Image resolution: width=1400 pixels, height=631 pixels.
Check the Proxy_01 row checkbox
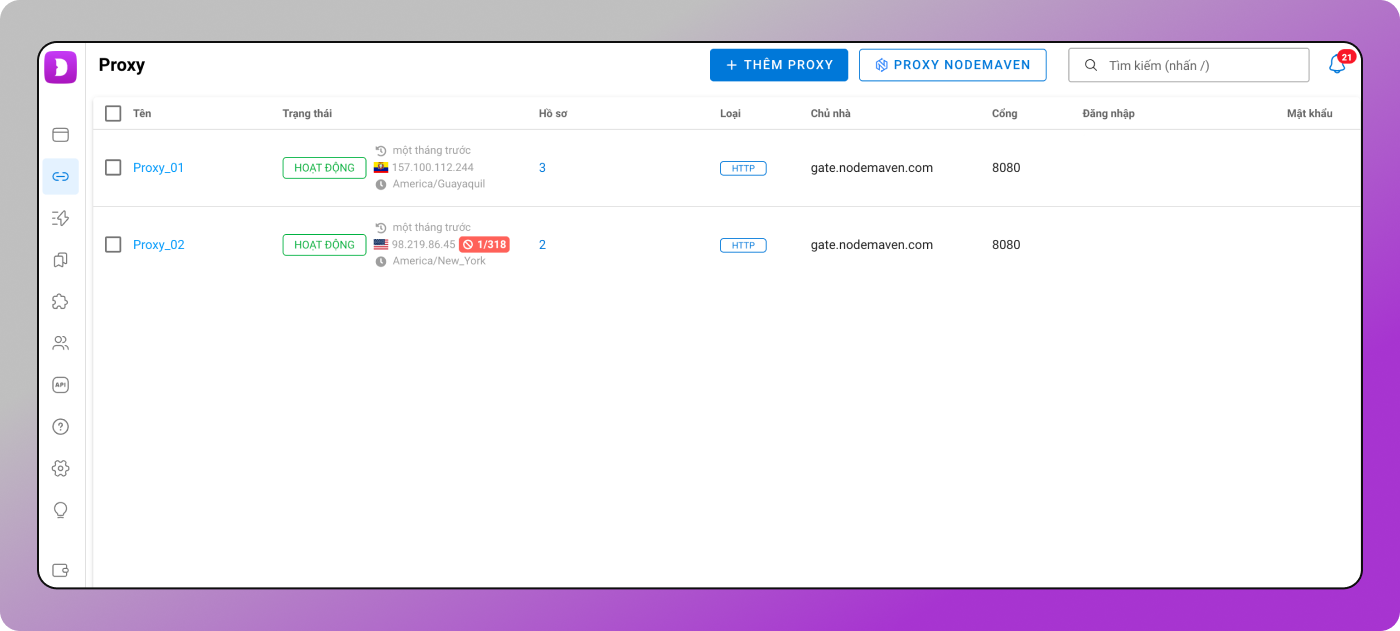click(x=113, y=168)
